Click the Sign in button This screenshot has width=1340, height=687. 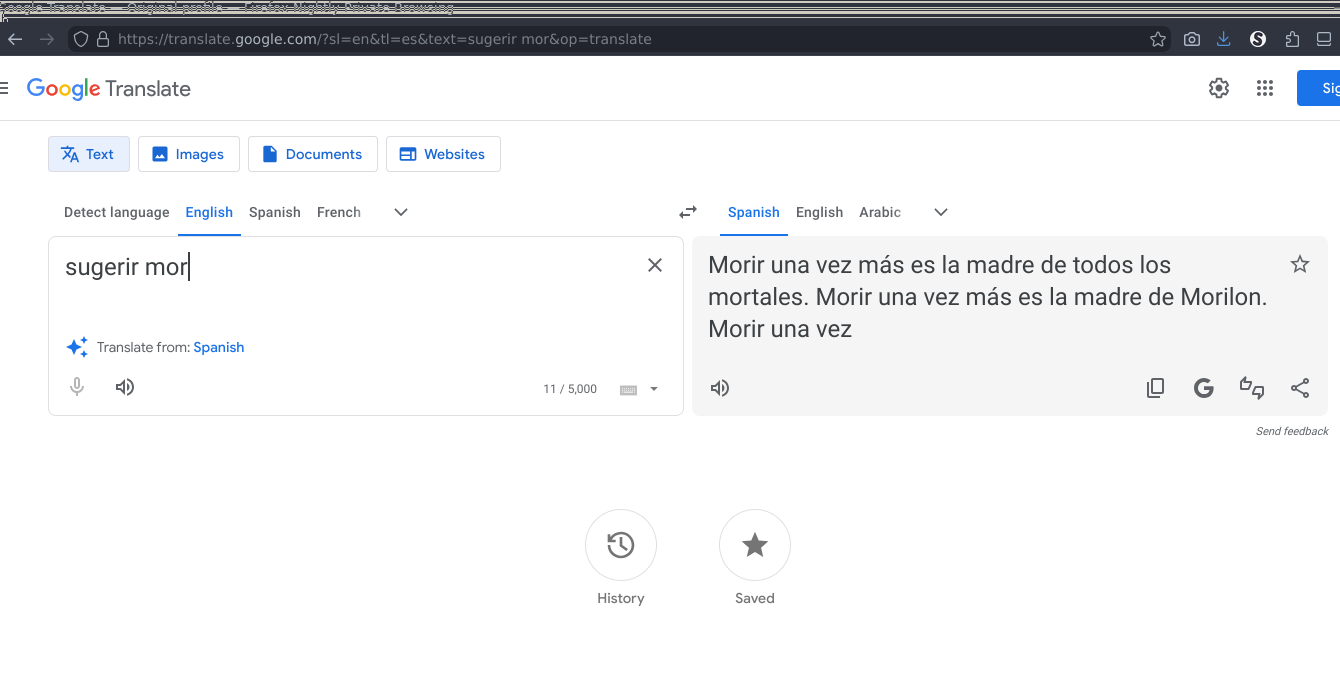pos(1319,88)
